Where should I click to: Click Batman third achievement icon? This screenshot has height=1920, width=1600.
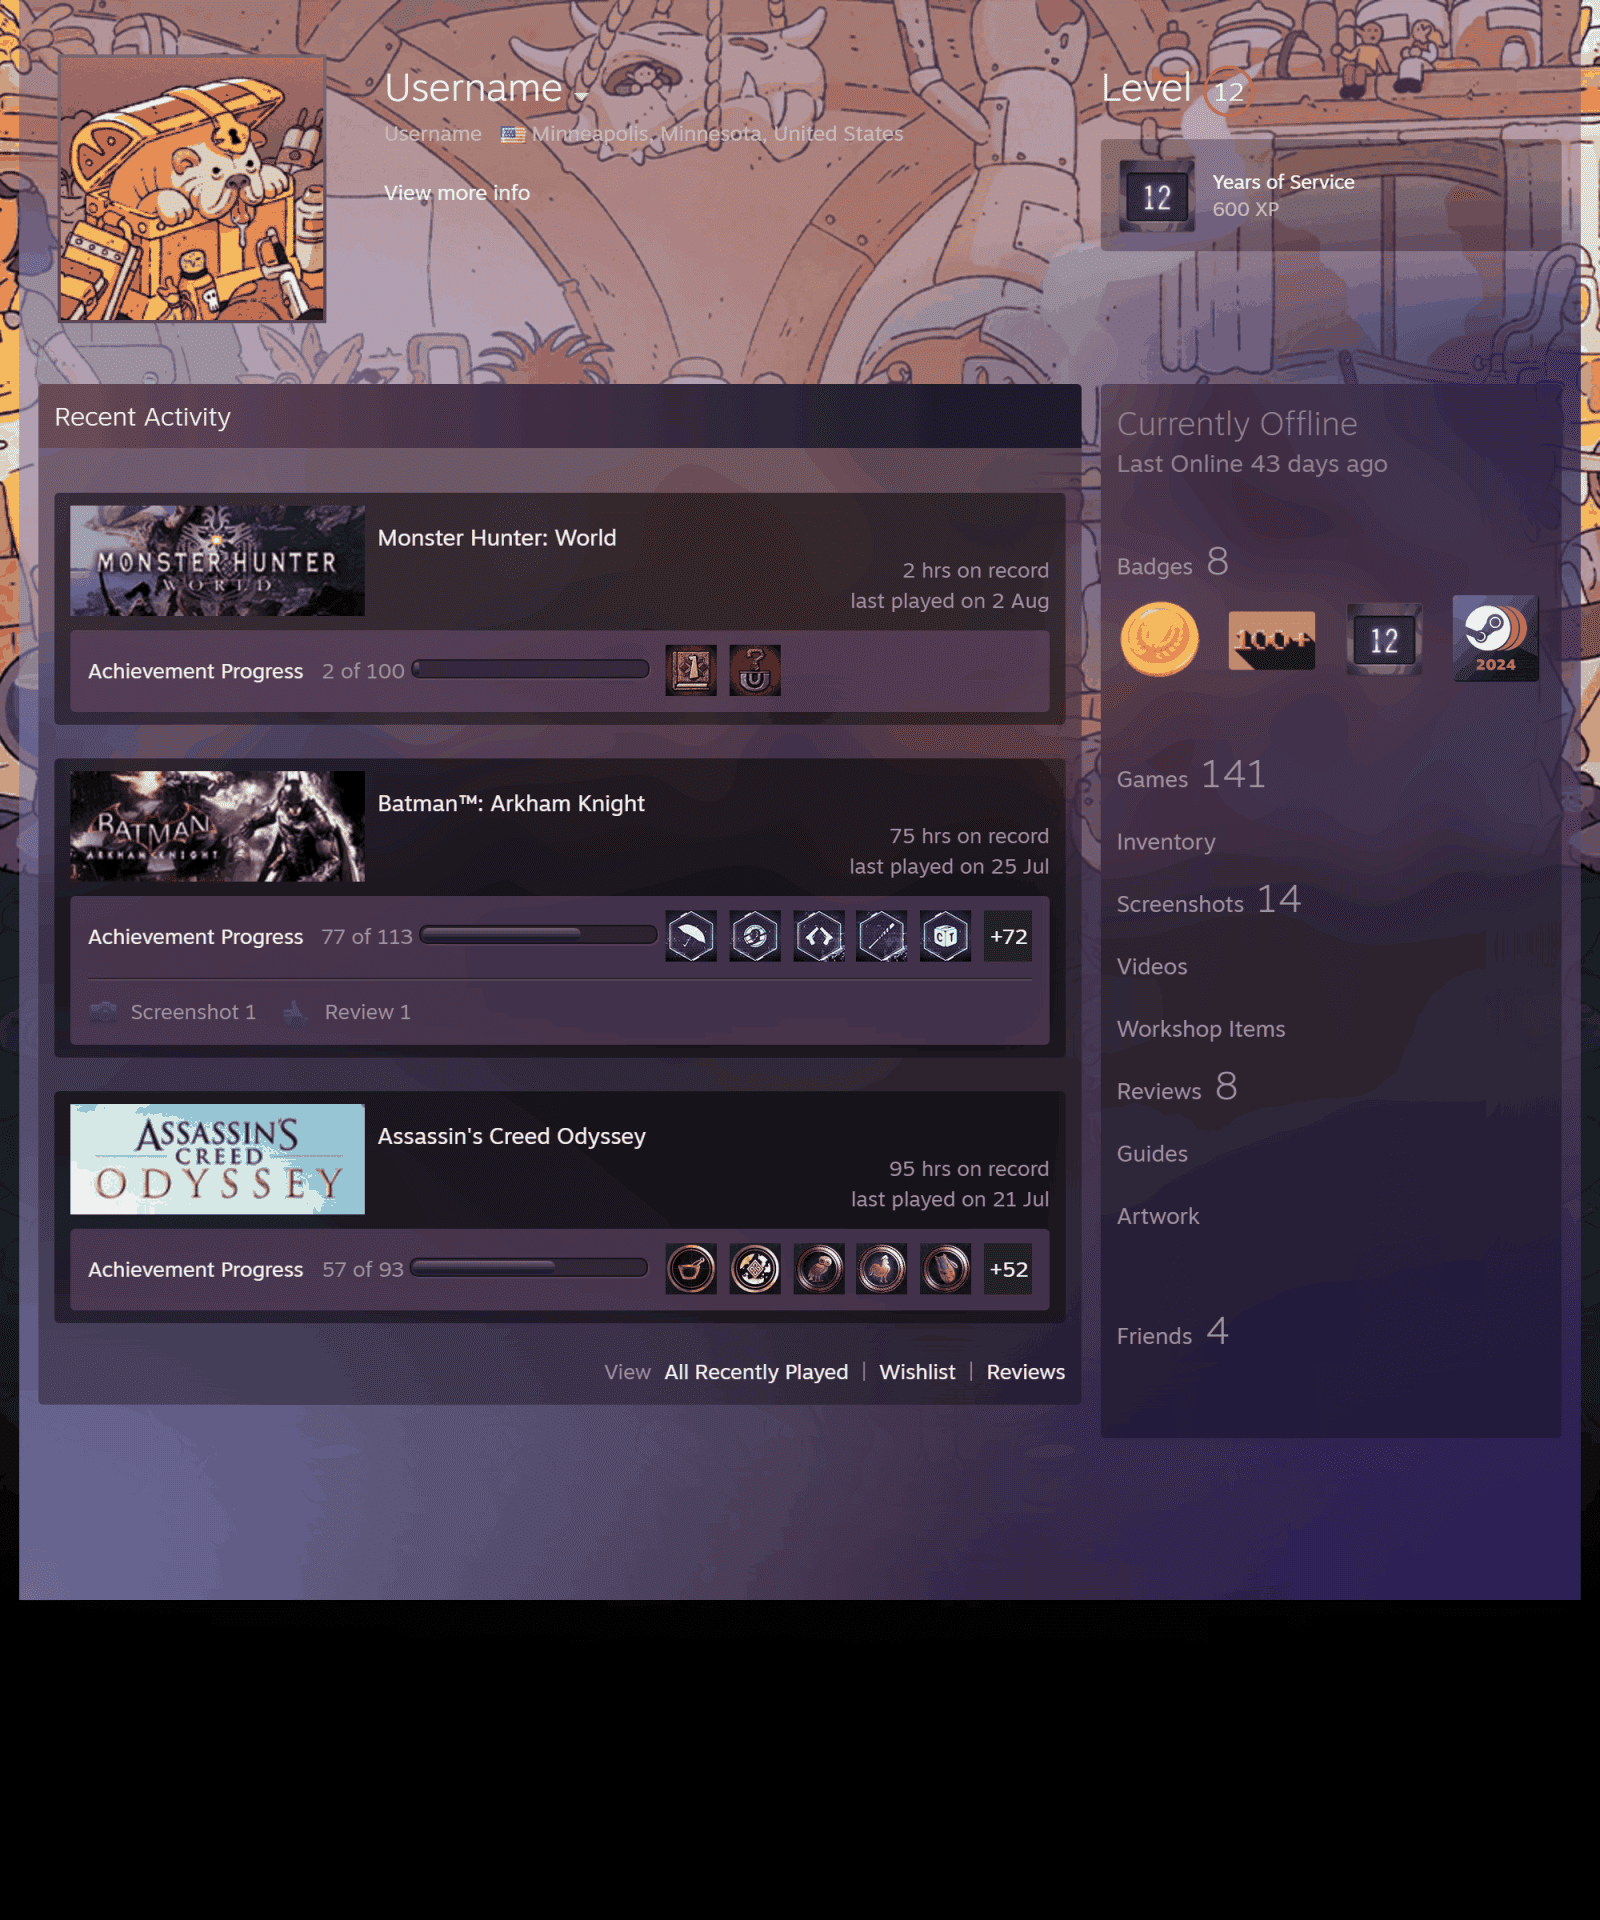(x=819, y=936)
